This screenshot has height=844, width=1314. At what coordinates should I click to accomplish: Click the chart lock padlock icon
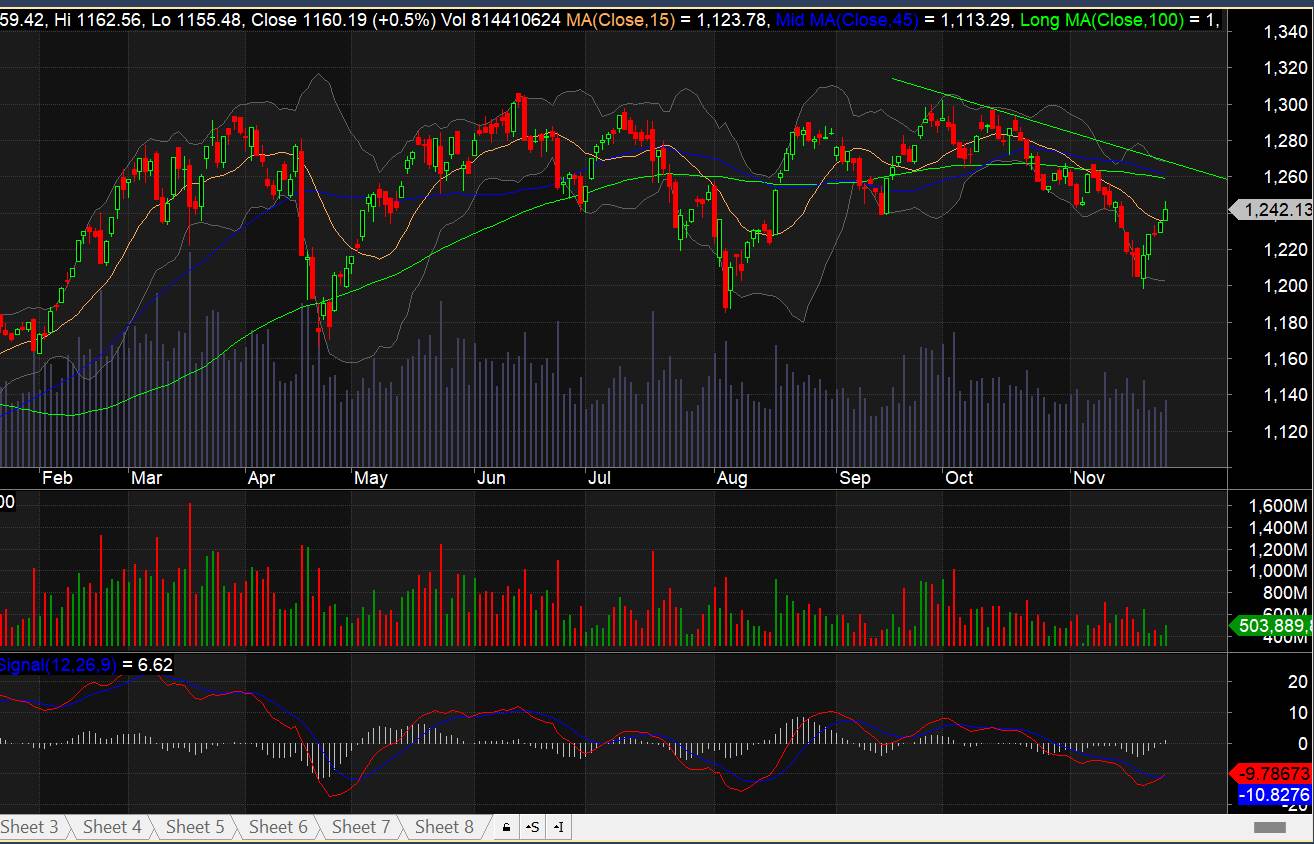click(x=506, y=827)
